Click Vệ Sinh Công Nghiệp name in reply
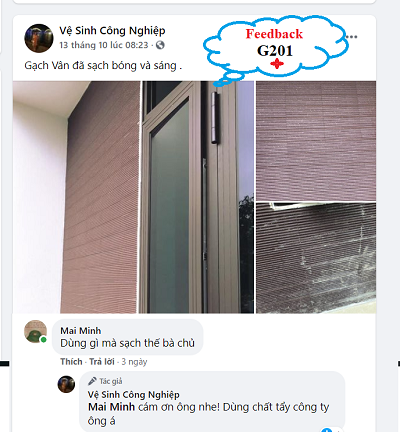Viewport: 400px width, 432px height. click(x=134, y=395)
